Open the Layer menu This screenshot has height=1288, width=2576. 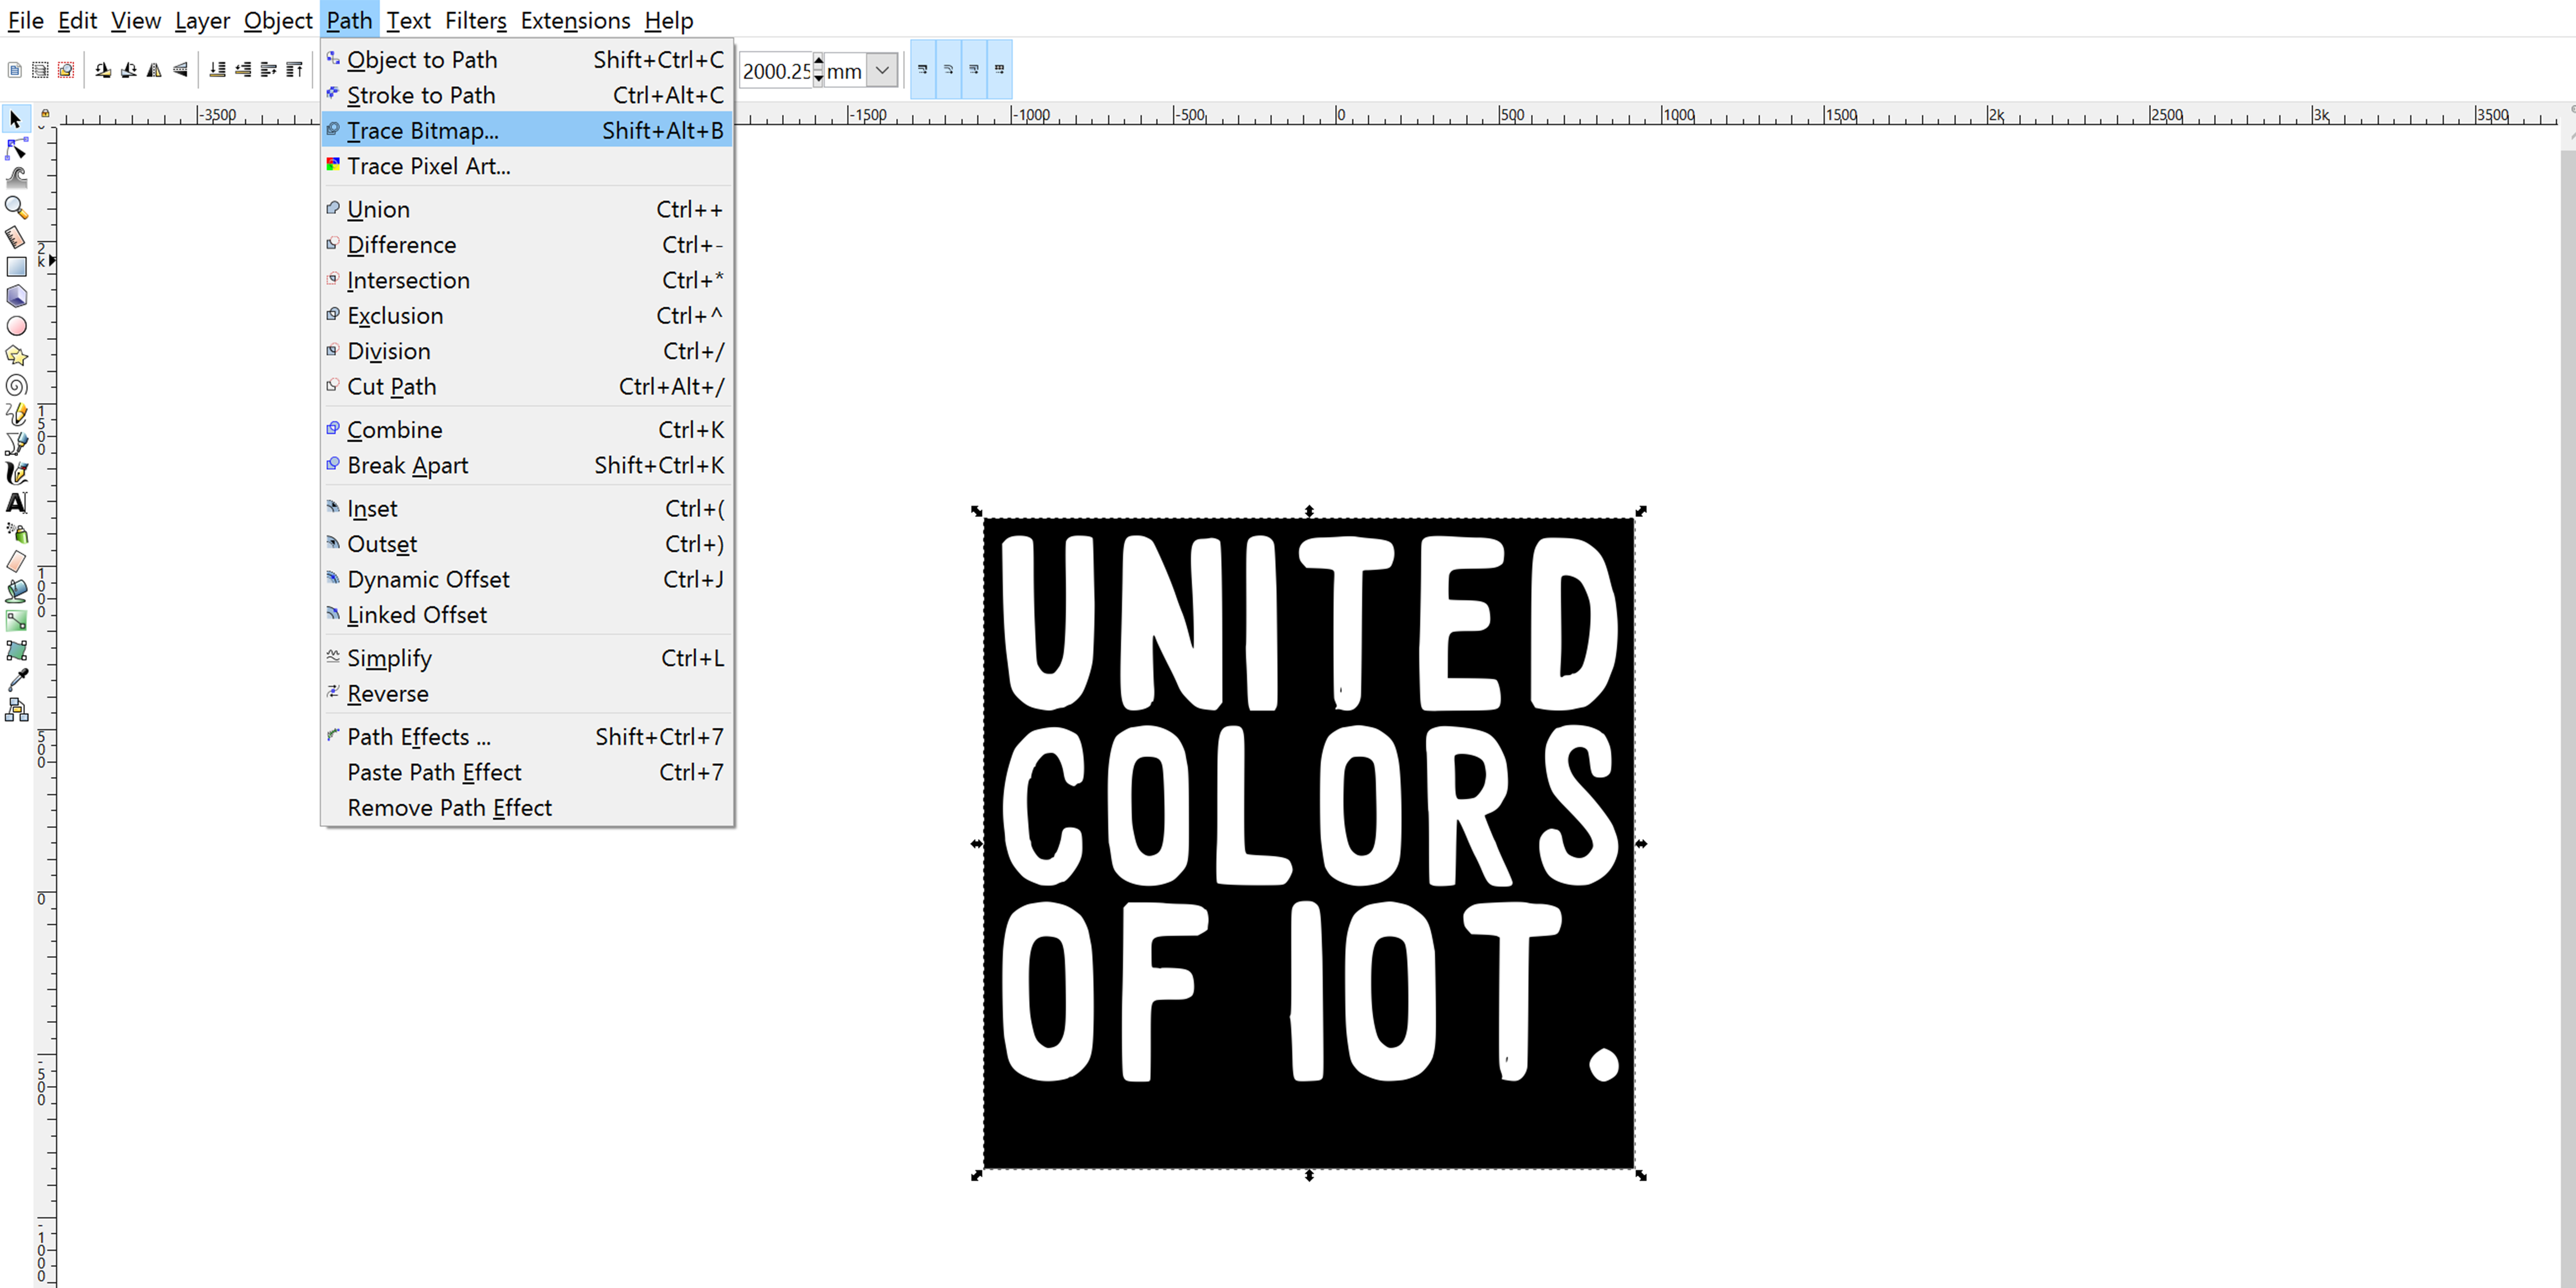202,20
